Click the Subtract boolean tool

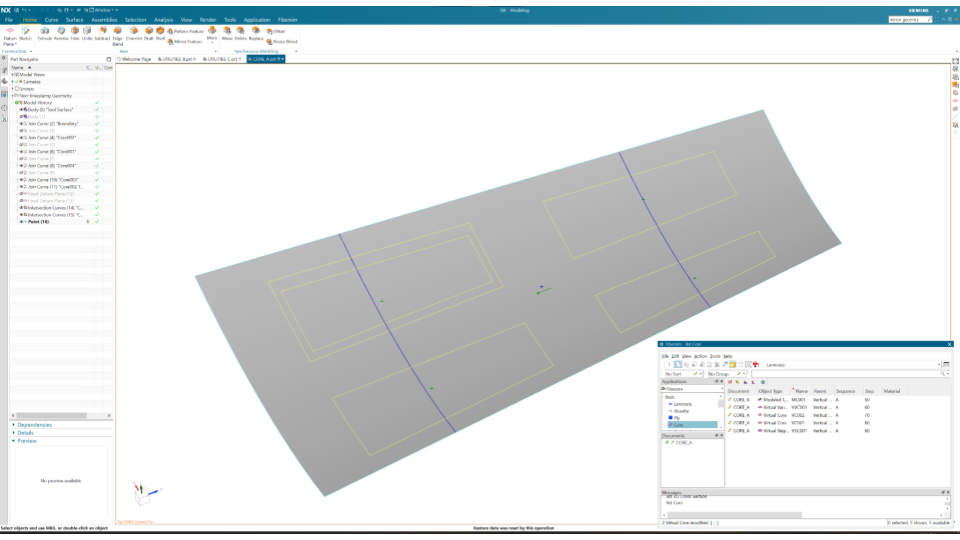tap(102, 32)
